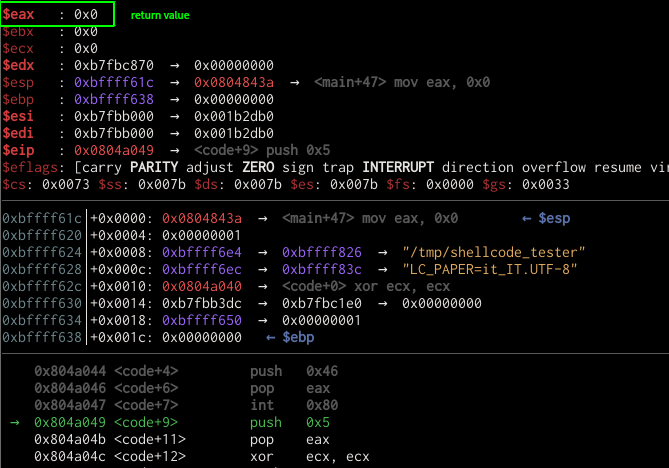Click the $cs segment register value 0x0073
Image resolution: width=669 pixels, height=468 pixels.
(x=52, y=183)
